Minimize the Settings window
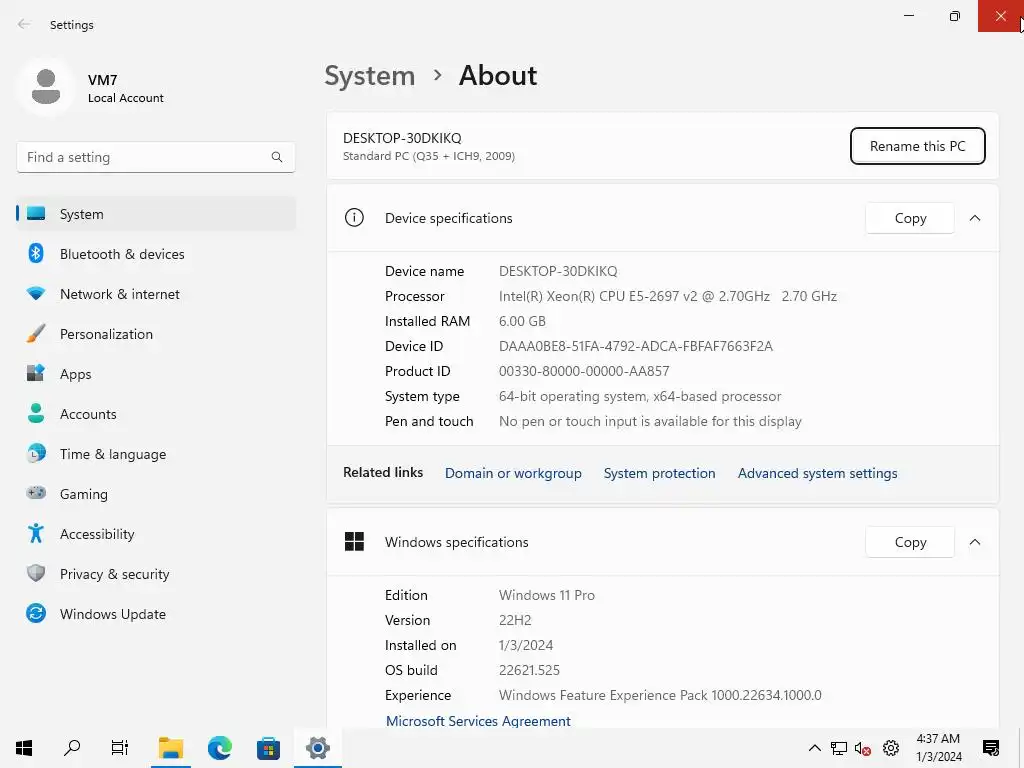This screenshot has width=1024, height=768. click(908, 16)
